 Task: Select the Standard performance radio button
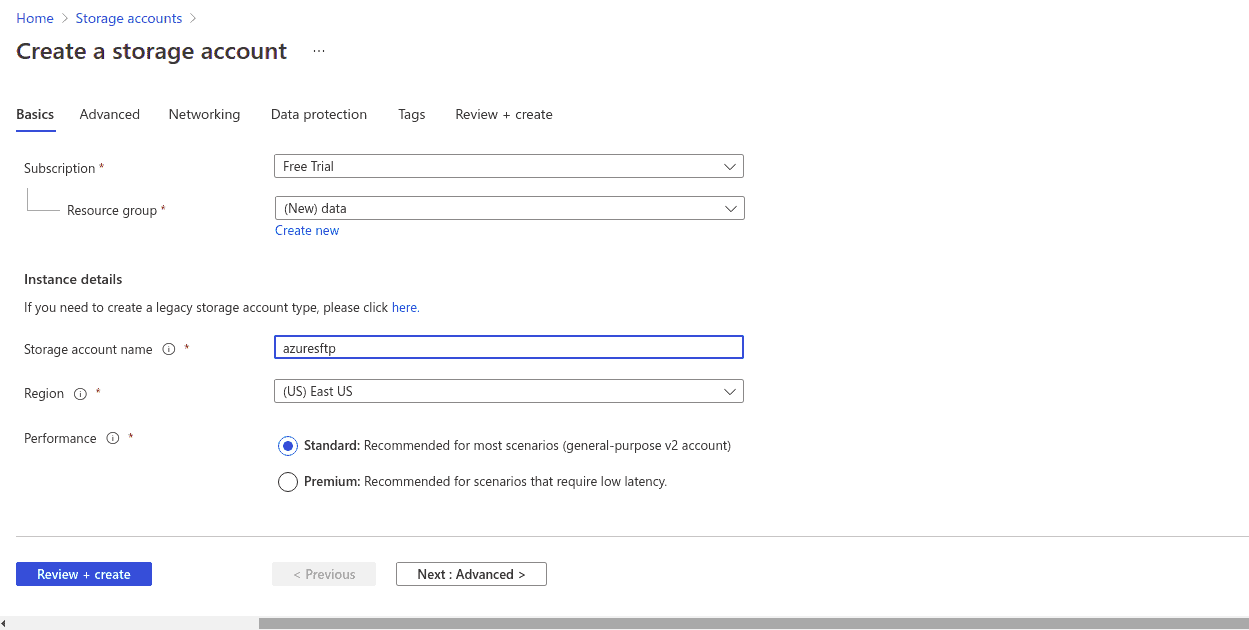click(x=288, y=446)
